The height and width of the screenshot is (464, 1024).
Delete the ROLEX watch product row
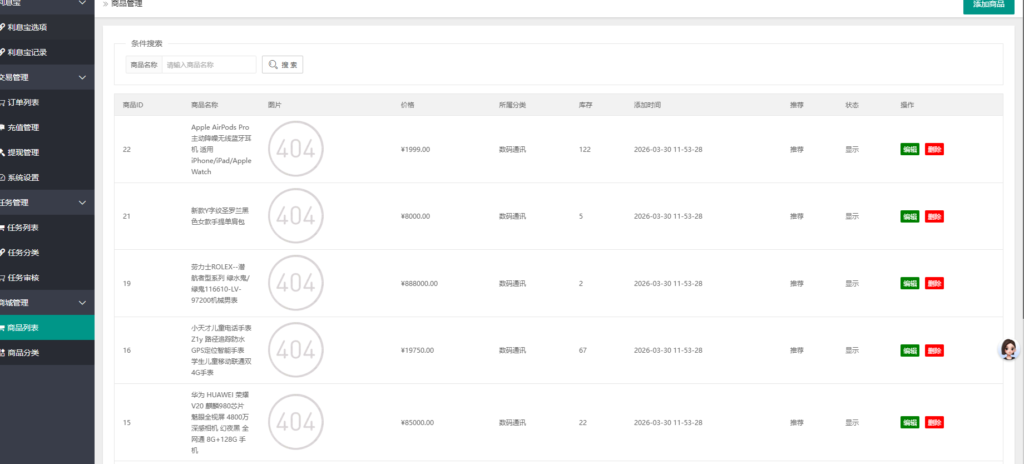coord(934,283)
